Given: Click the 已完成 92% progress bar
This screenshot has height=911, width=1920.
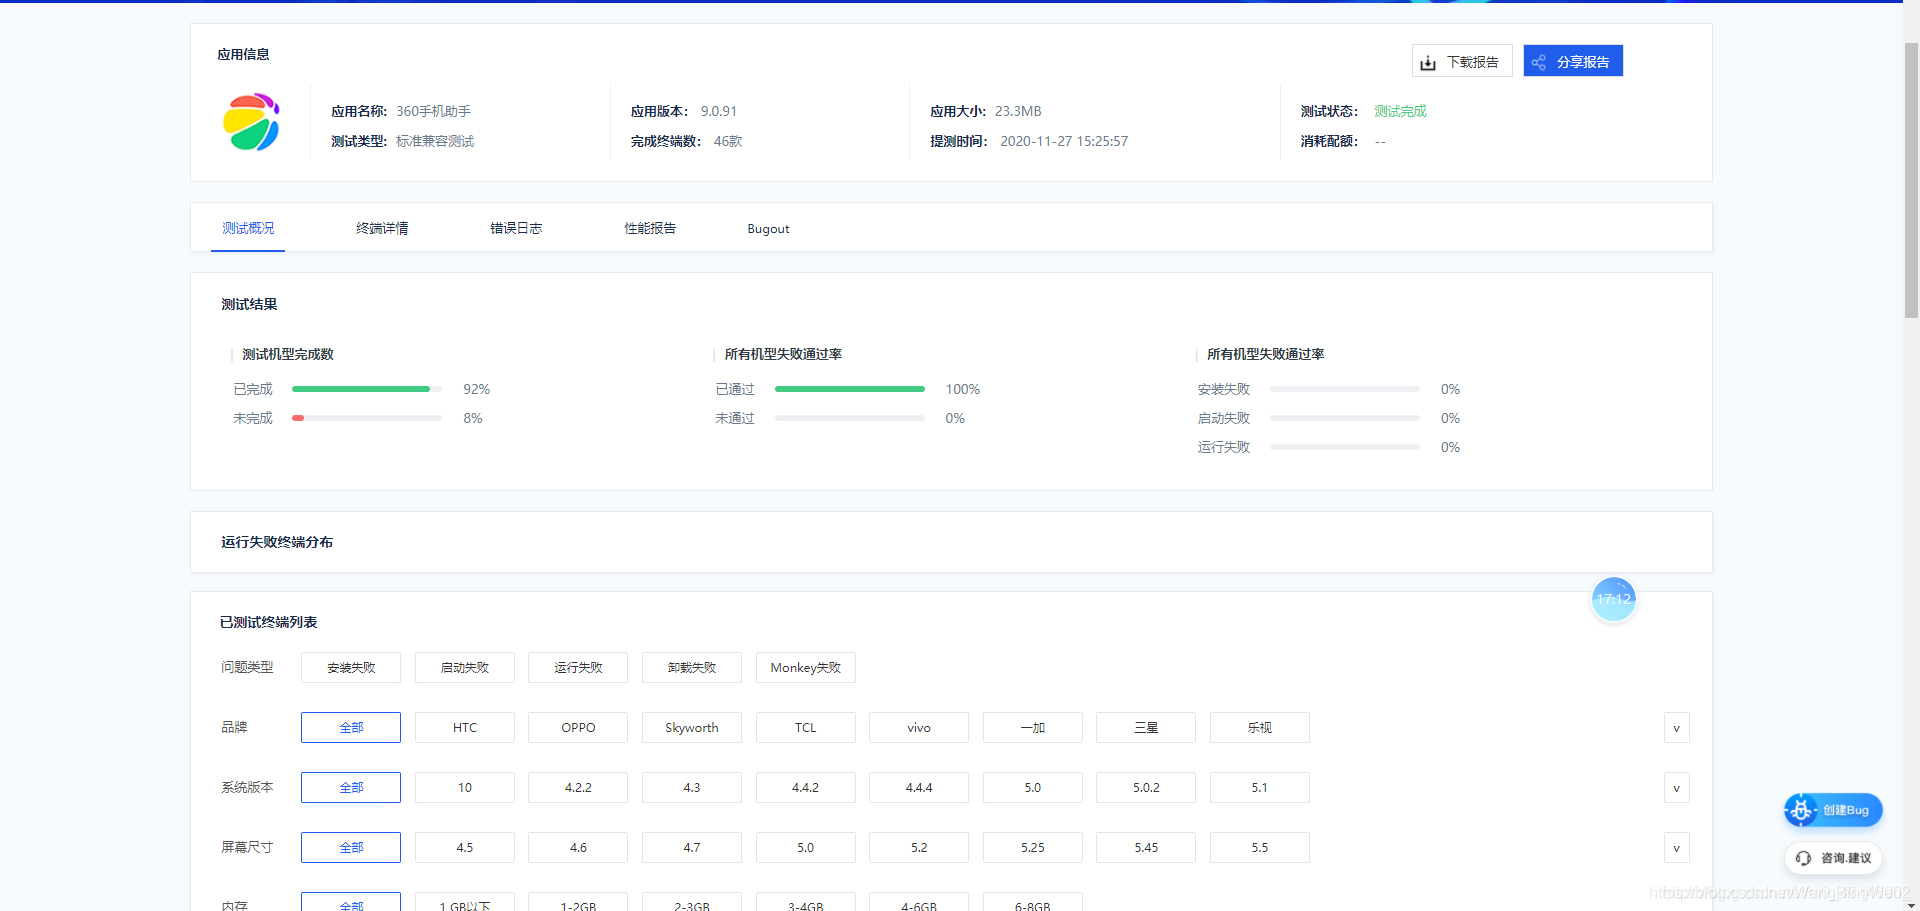Looking at the screenshot, I should (x=367, y=389).
